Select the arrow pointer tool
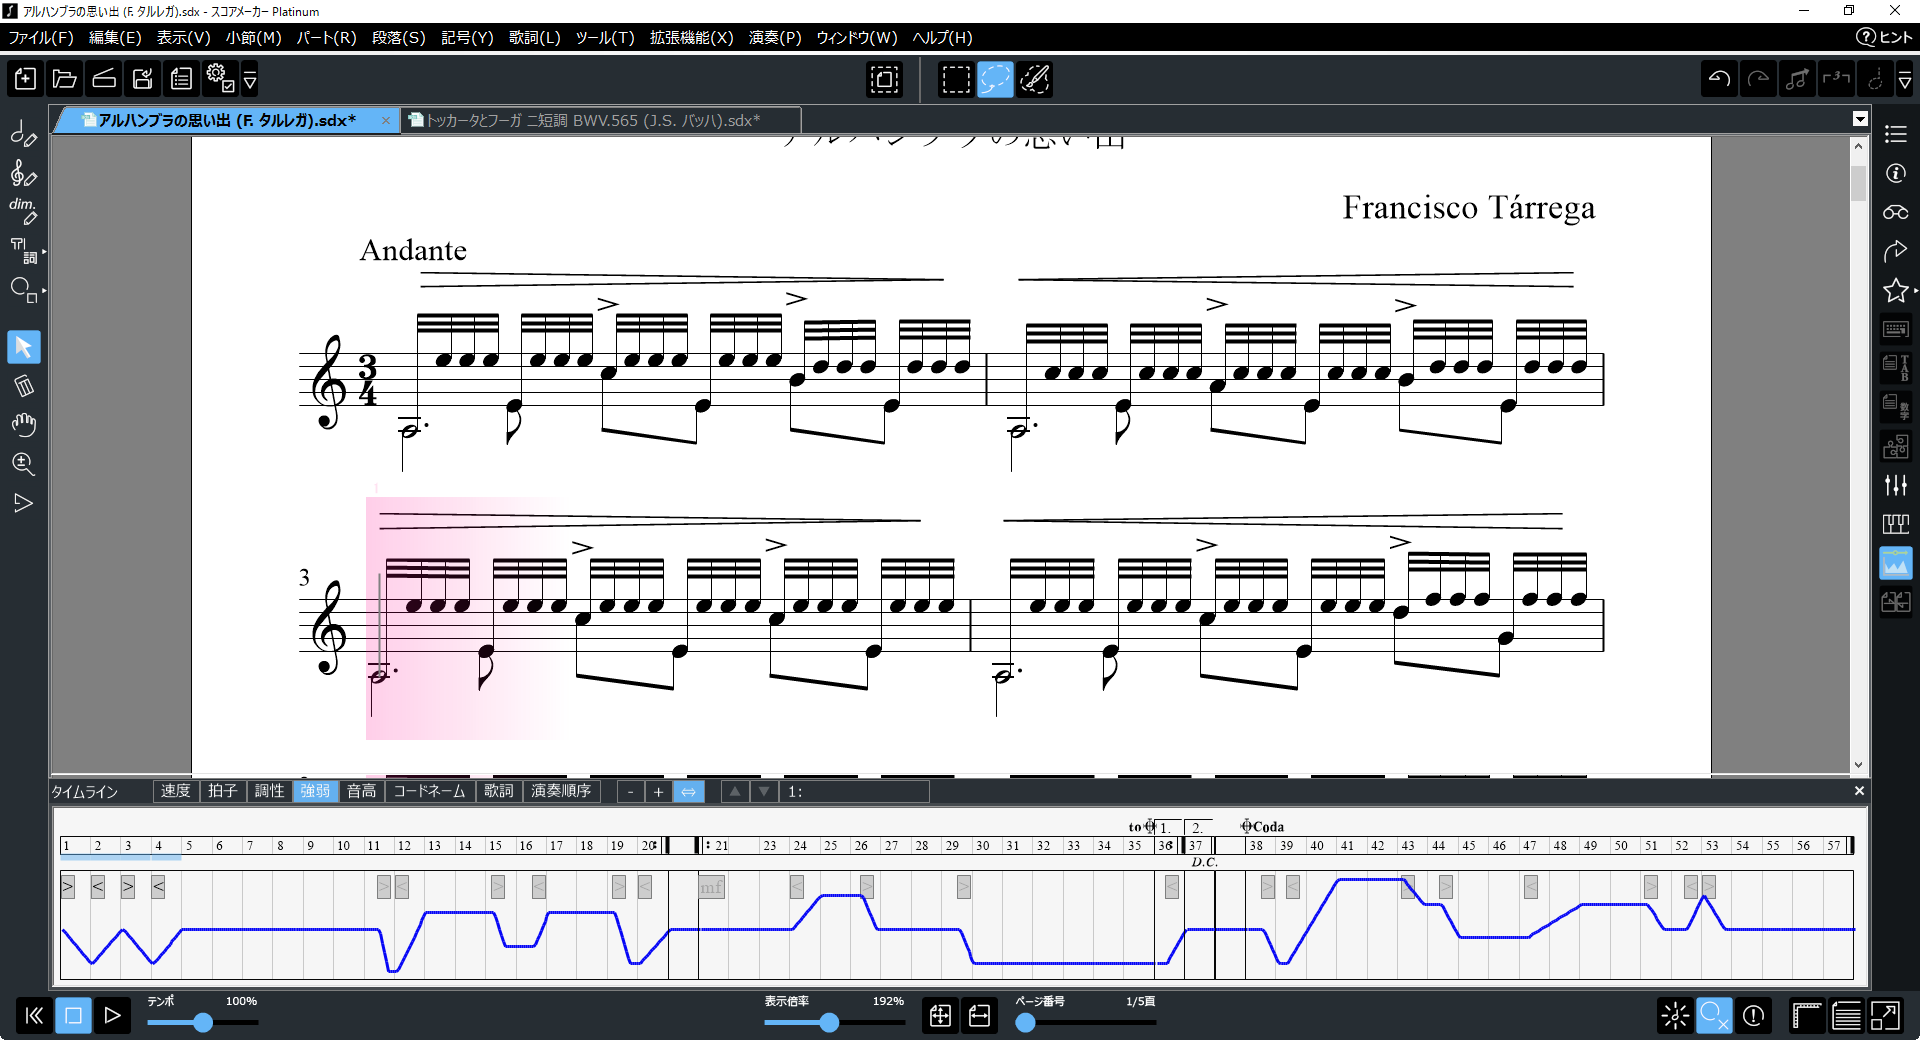The width and height of the screenshot is (1920, 1040). [x=23, y=347]
